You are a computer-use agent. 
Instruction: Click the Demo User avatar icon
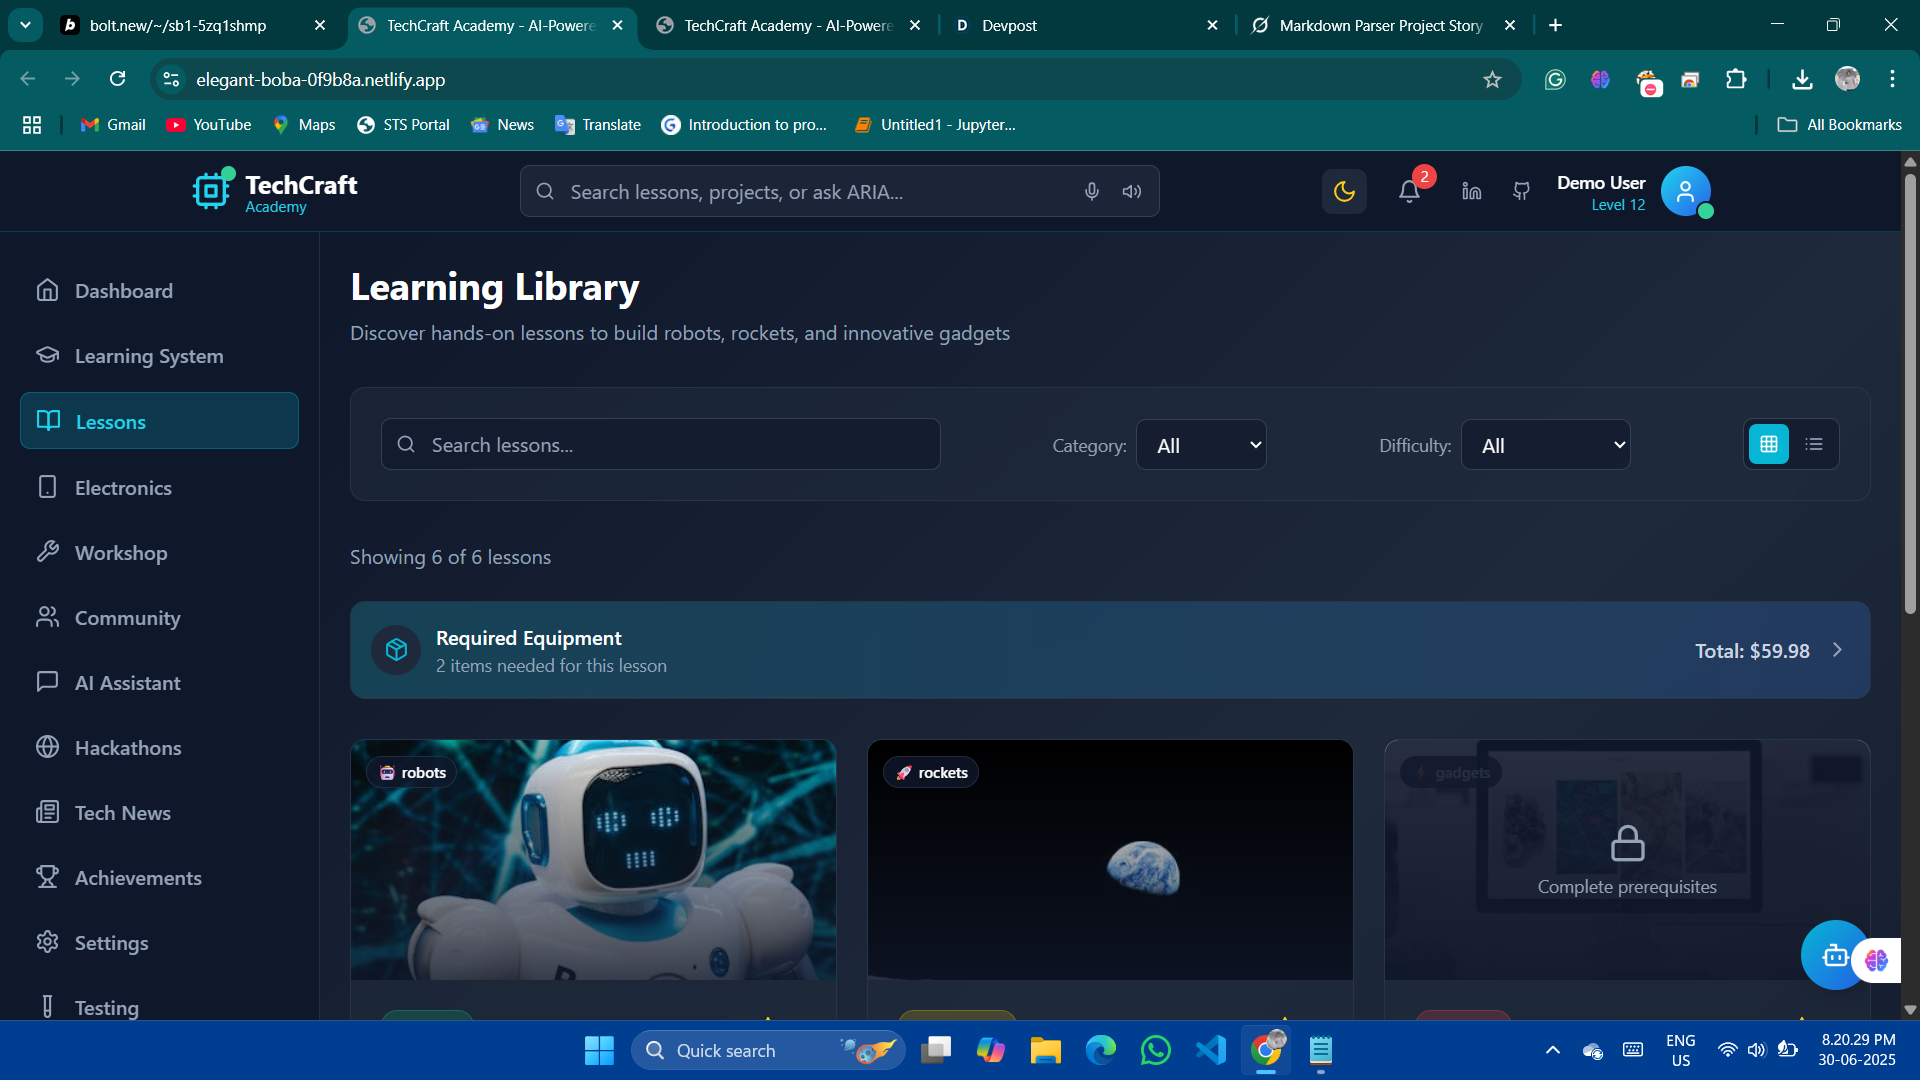click(1685, 191)
